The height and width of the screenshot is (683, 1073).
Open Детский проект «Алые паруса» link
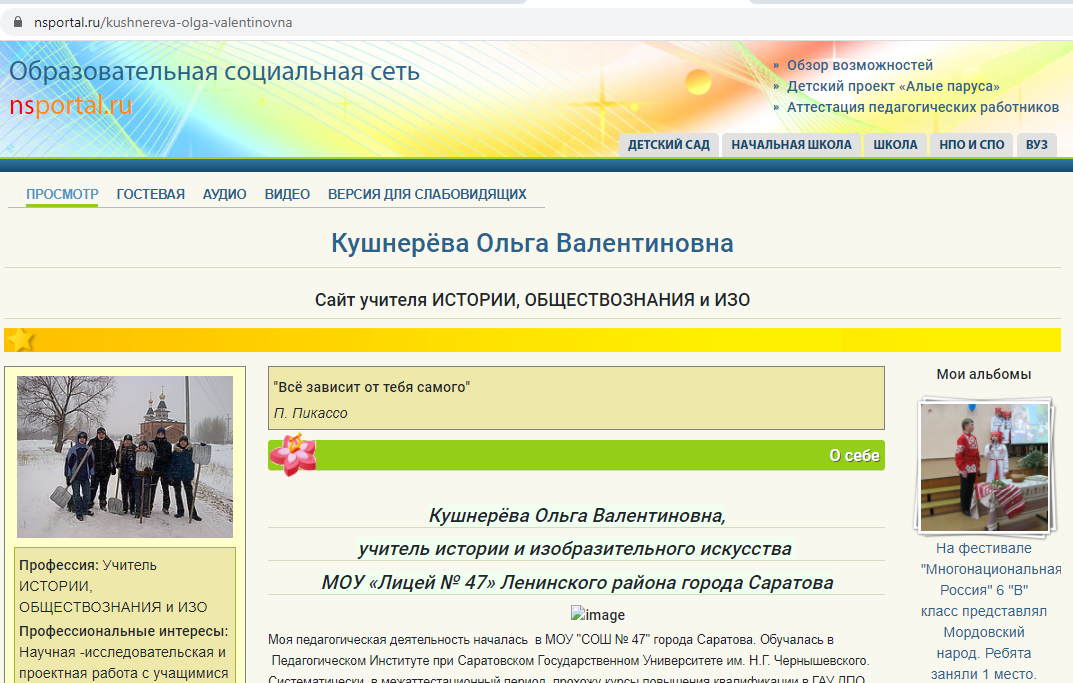point(893,87)
